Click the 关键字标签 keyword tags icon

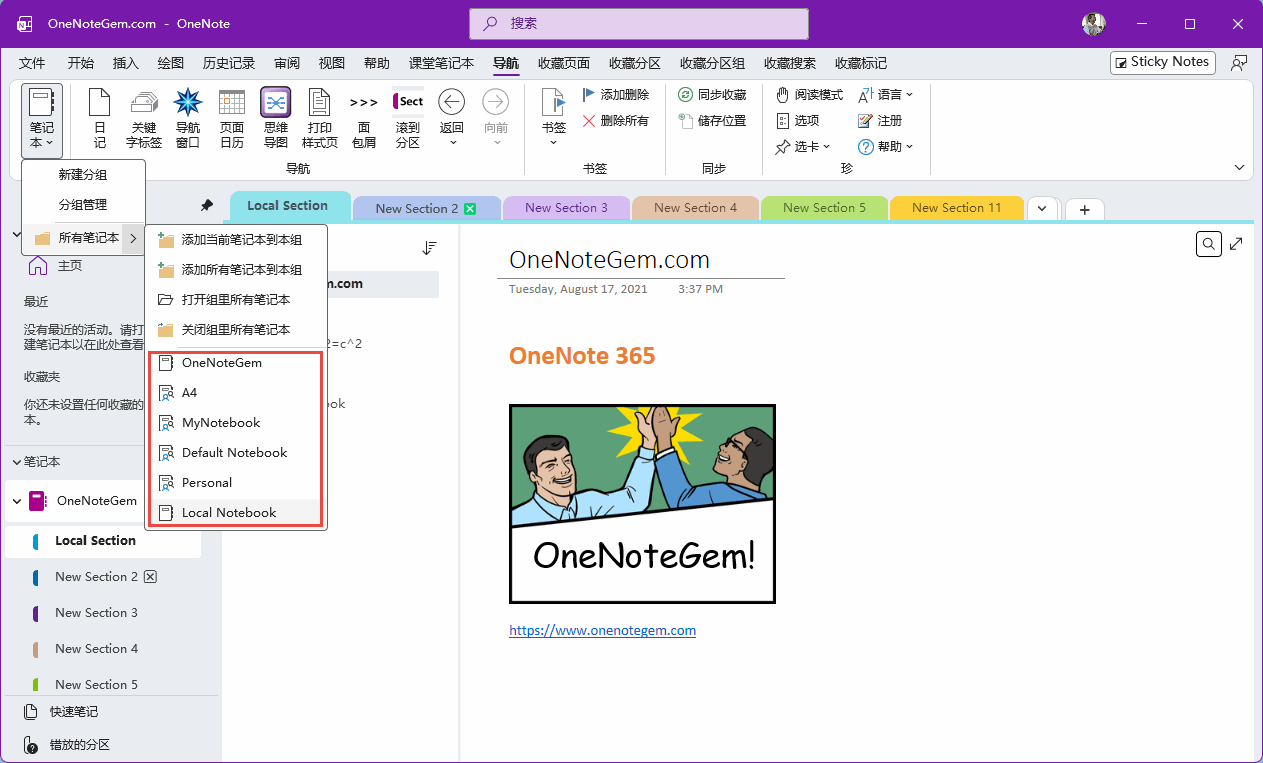click(144, 118)
